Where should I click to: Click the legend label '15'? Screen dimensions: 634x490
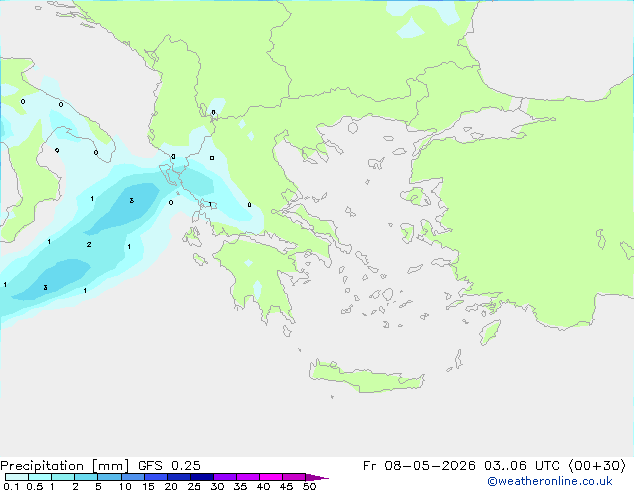point(148,486)
